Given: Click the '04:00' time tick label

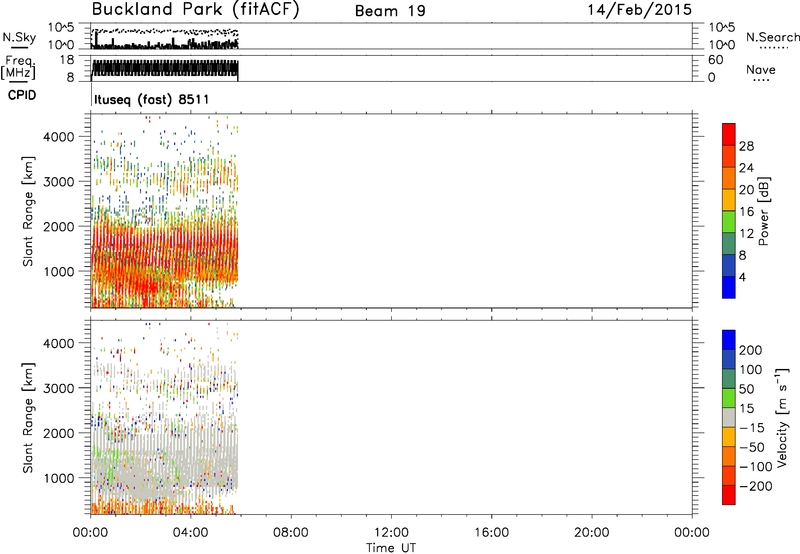Looking at the screenshot, I should coord(190,533).
